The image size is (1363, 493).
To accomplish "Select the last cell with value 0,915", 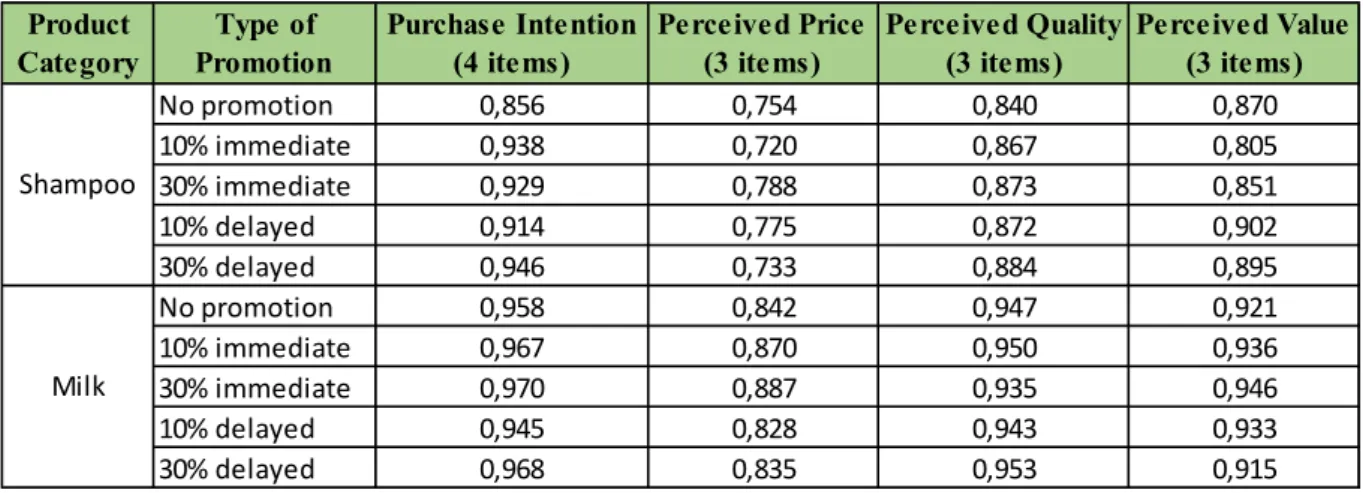I will click(1240, 468).
